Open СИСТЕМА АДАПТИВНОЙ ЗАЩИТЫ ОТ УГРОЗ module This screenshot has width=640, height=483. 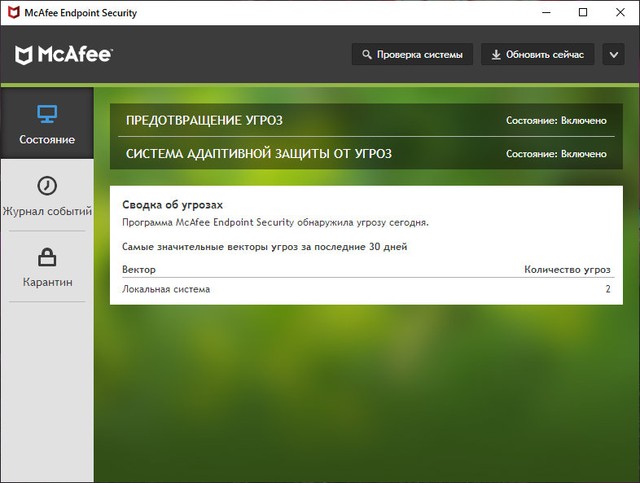pyautogui.click(x=258, y=154)
